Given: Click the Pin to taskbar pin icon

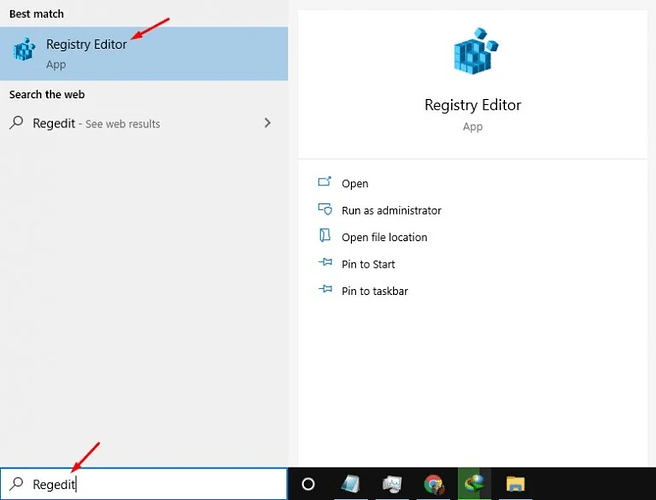Looking at the screenshot, I should (325, 289).
